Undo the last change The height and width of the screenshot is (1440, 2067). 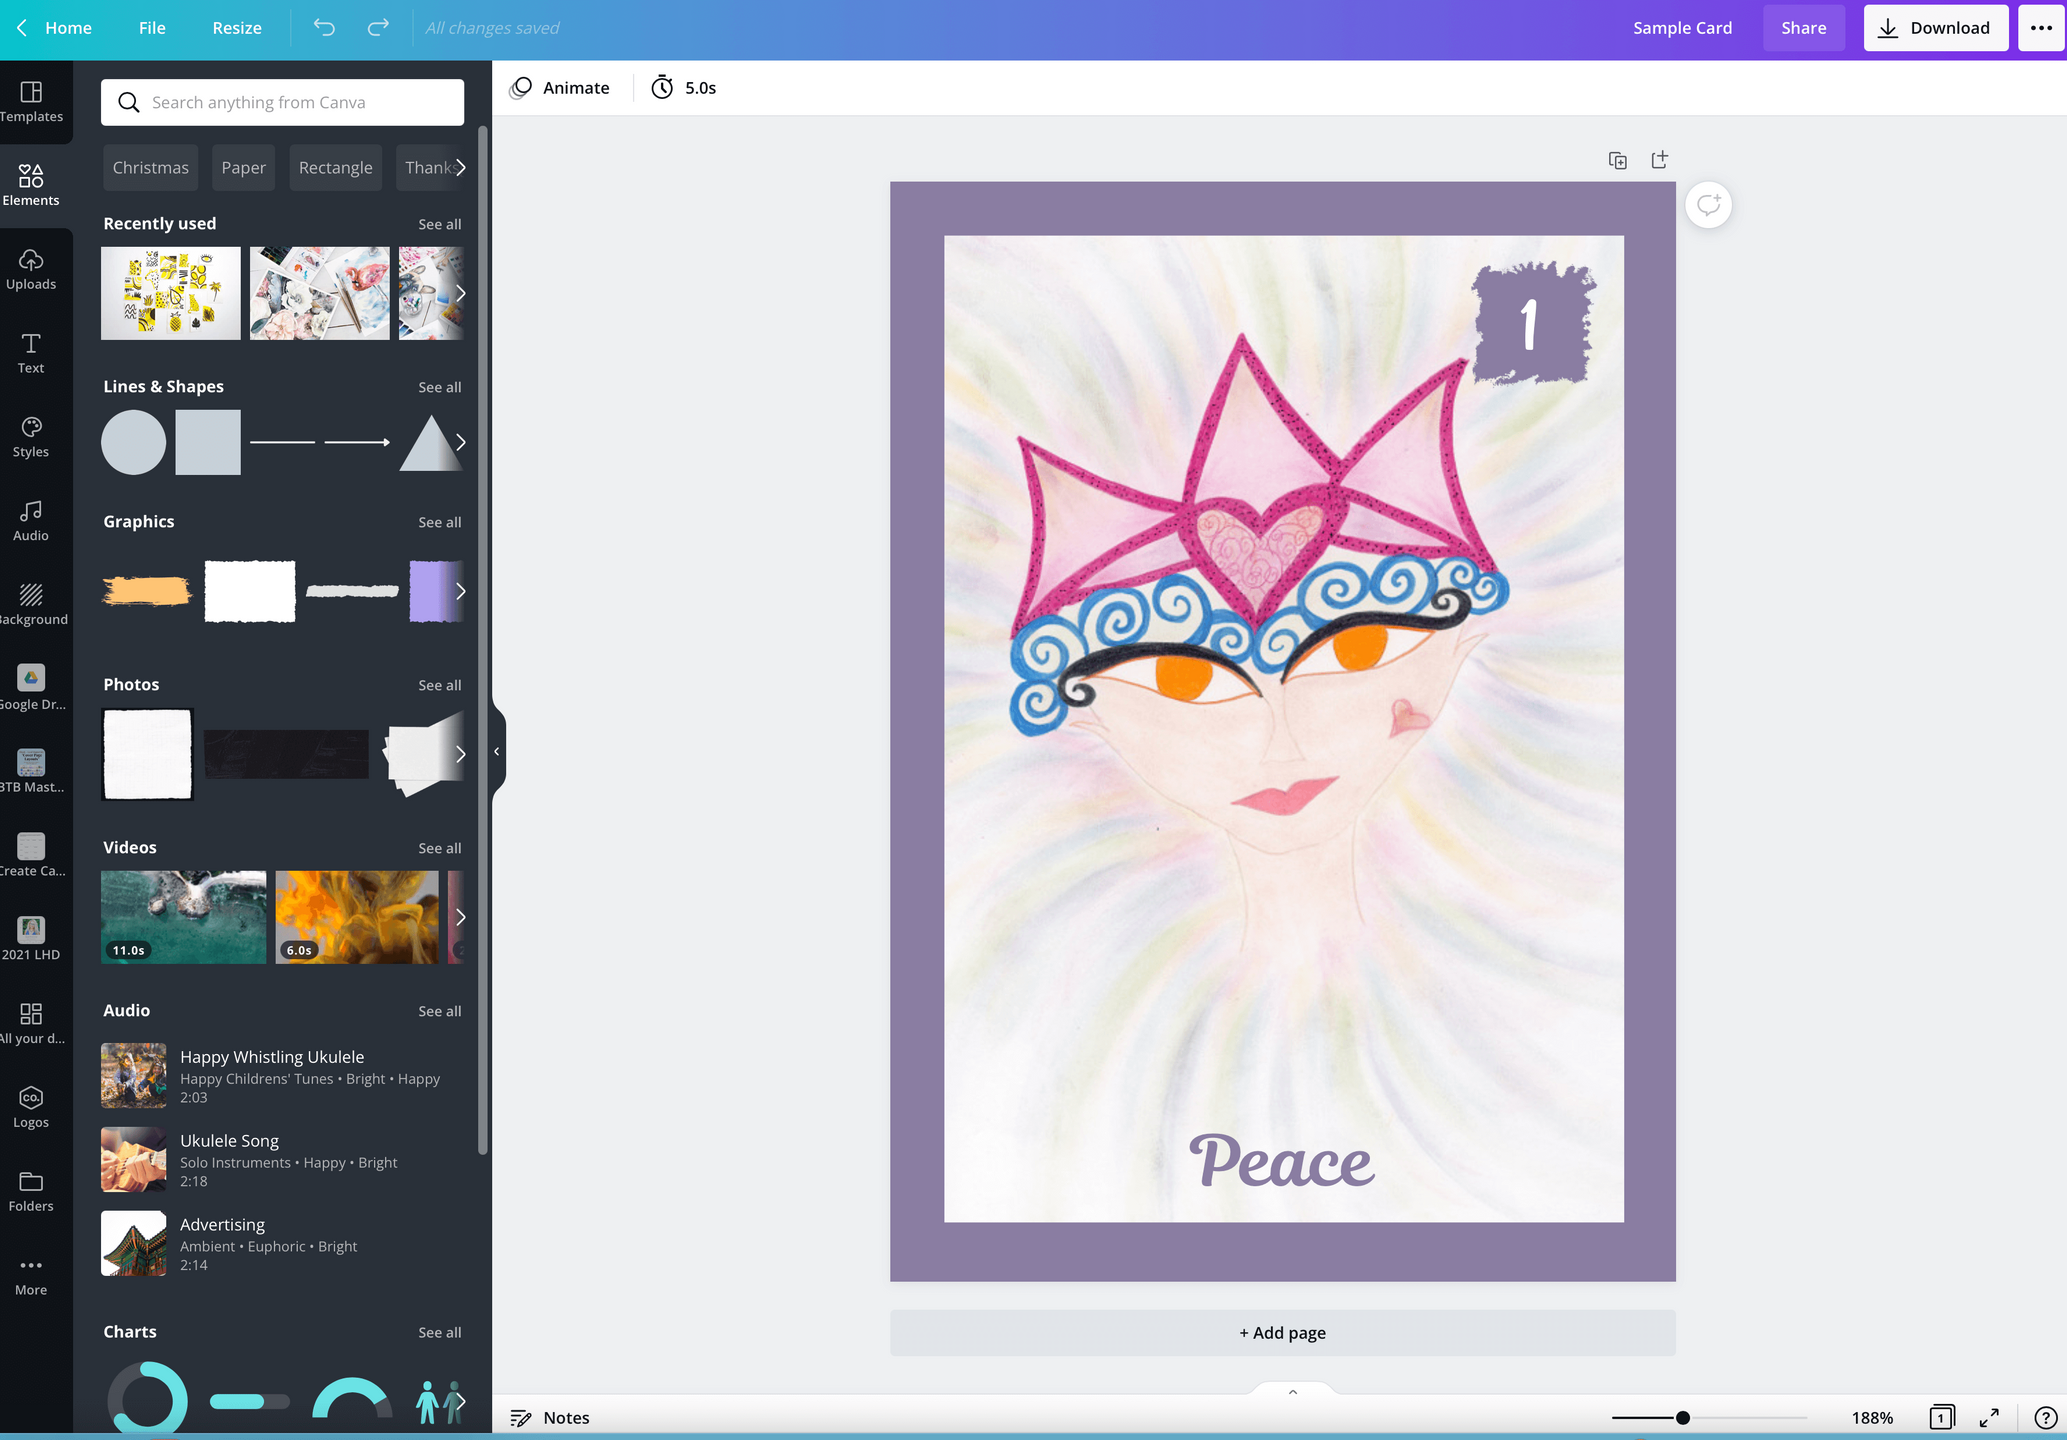(324, 28)
